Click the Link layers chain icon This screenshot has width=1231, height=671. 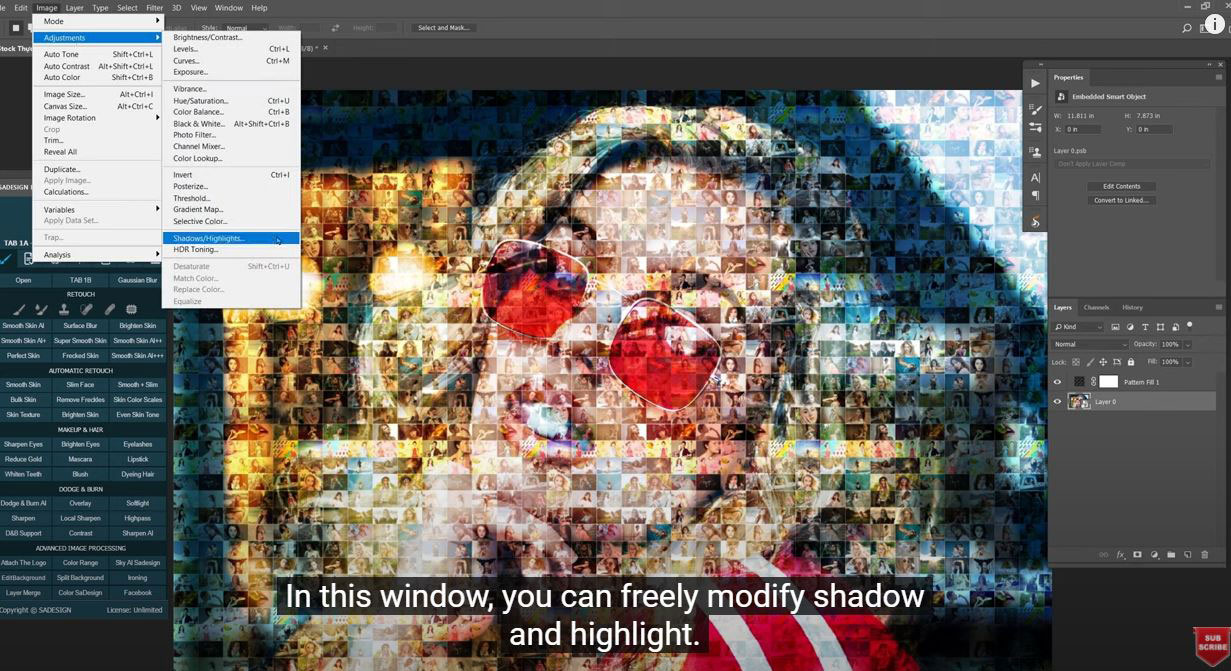[x=1103, y=555]
